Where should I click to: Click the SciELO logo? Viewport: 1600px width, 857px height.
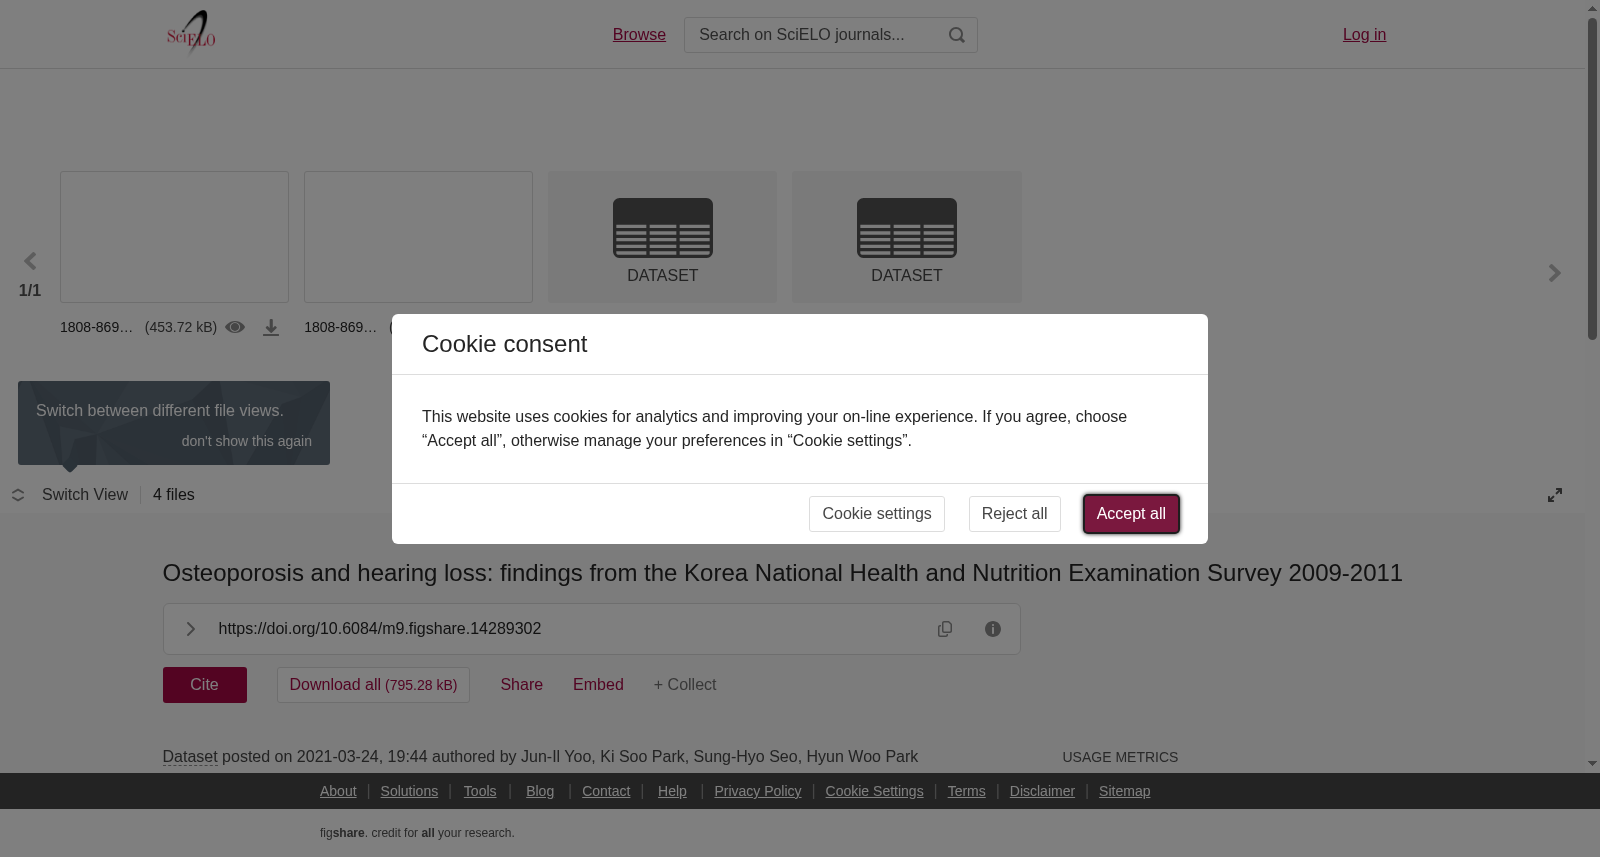pyautogui.click(x=191, y=34)
